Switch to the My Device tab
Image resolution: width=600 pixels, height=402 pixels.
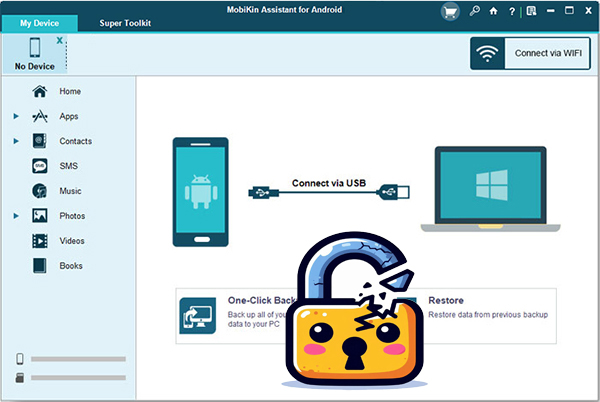click(x=40, y=23)
